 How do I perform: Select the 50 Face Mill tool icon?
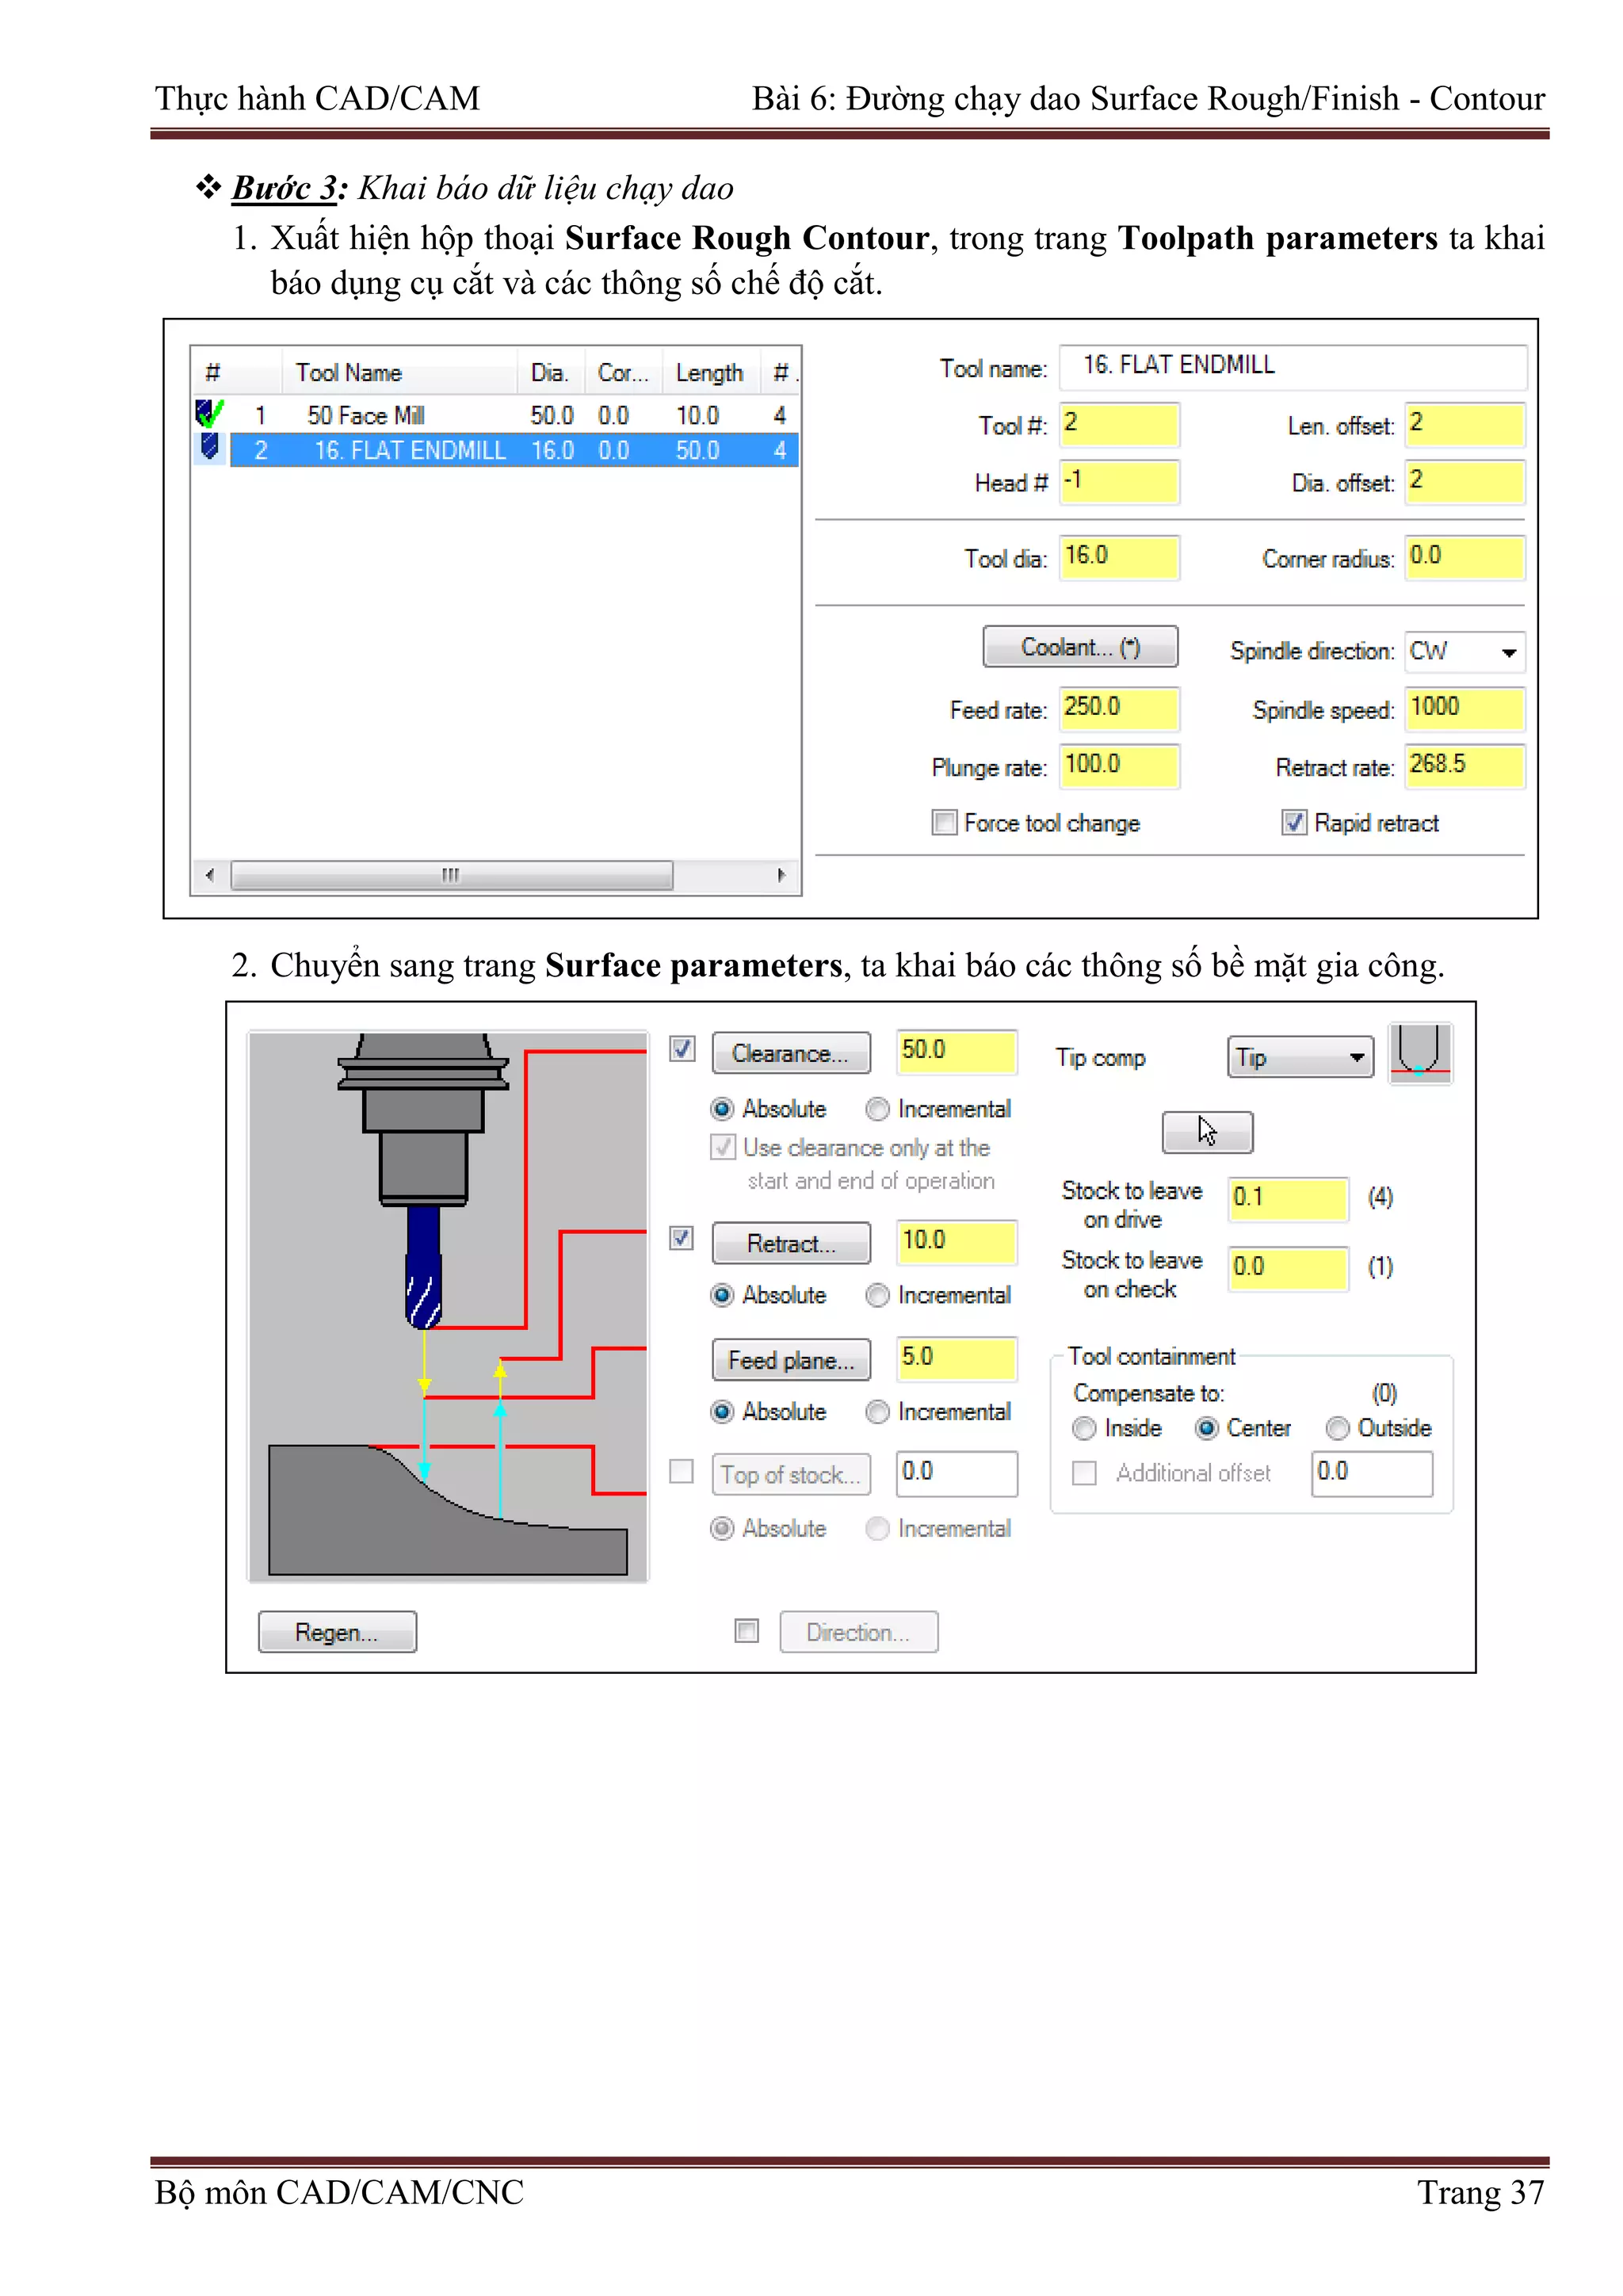click(209, 413)
